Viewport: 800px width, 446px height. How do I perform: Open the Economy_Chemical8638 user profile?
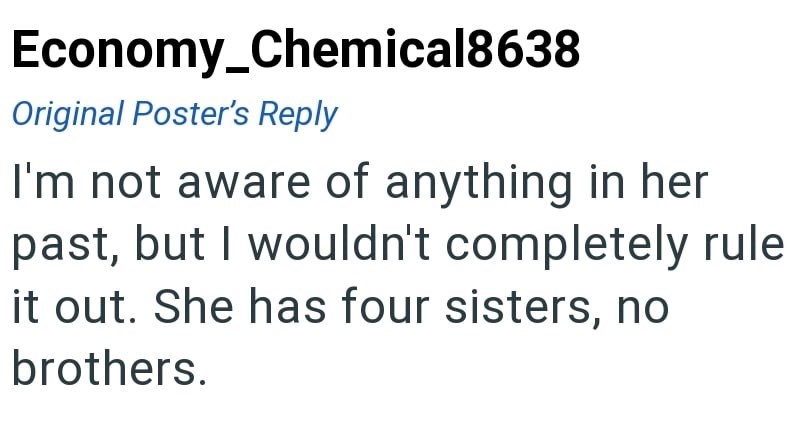[295, 50]
